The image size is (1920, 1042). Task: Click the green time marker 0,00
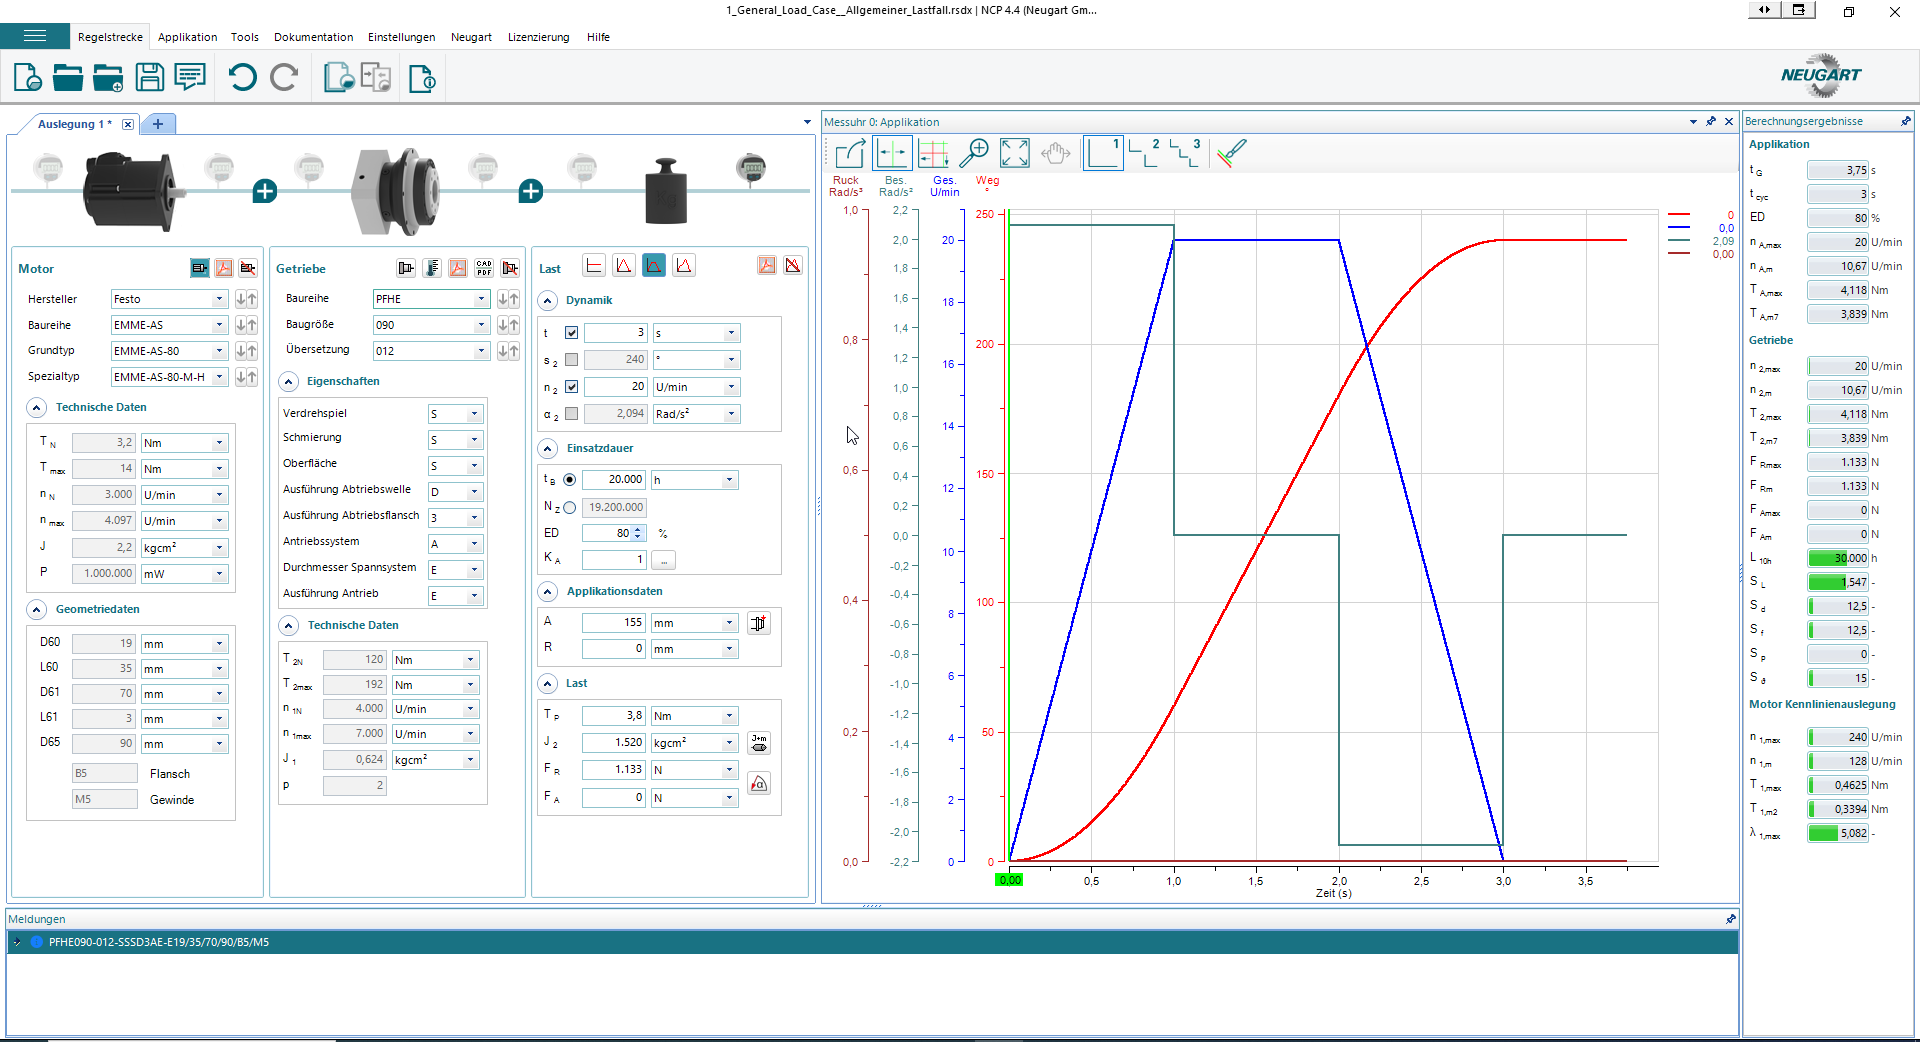click(x=1009, y=880)
